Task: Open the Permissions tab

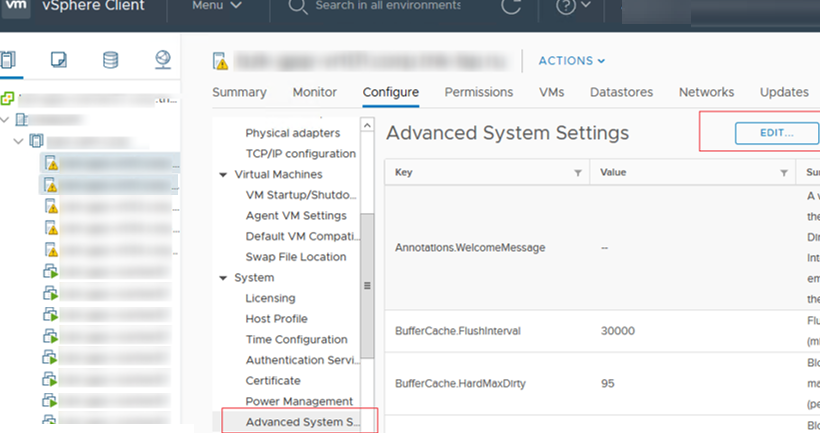Action: 479,92
